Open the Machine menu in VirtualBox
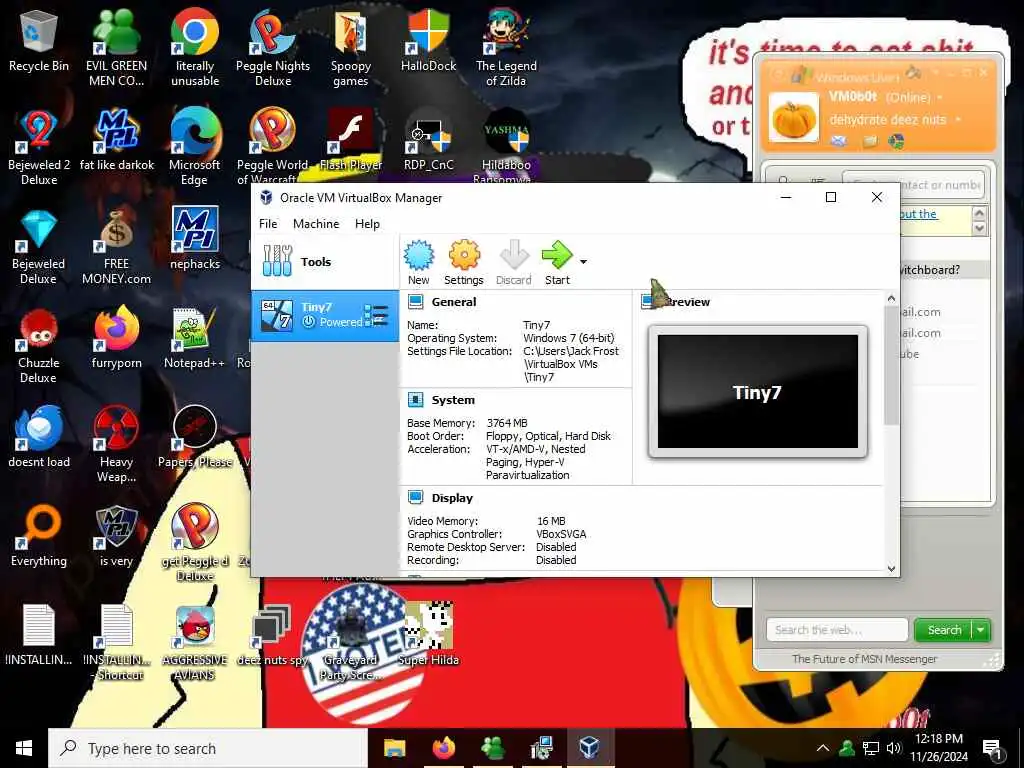The height and width of the screenshot is (768, 1024). 316,223
